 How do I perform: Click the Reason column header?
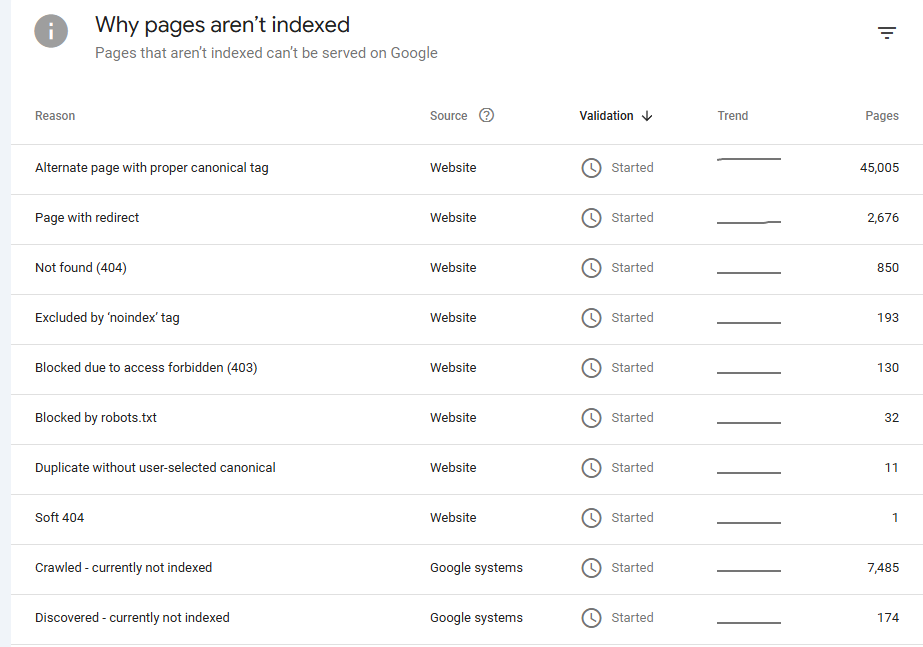(x=55, y=116)
